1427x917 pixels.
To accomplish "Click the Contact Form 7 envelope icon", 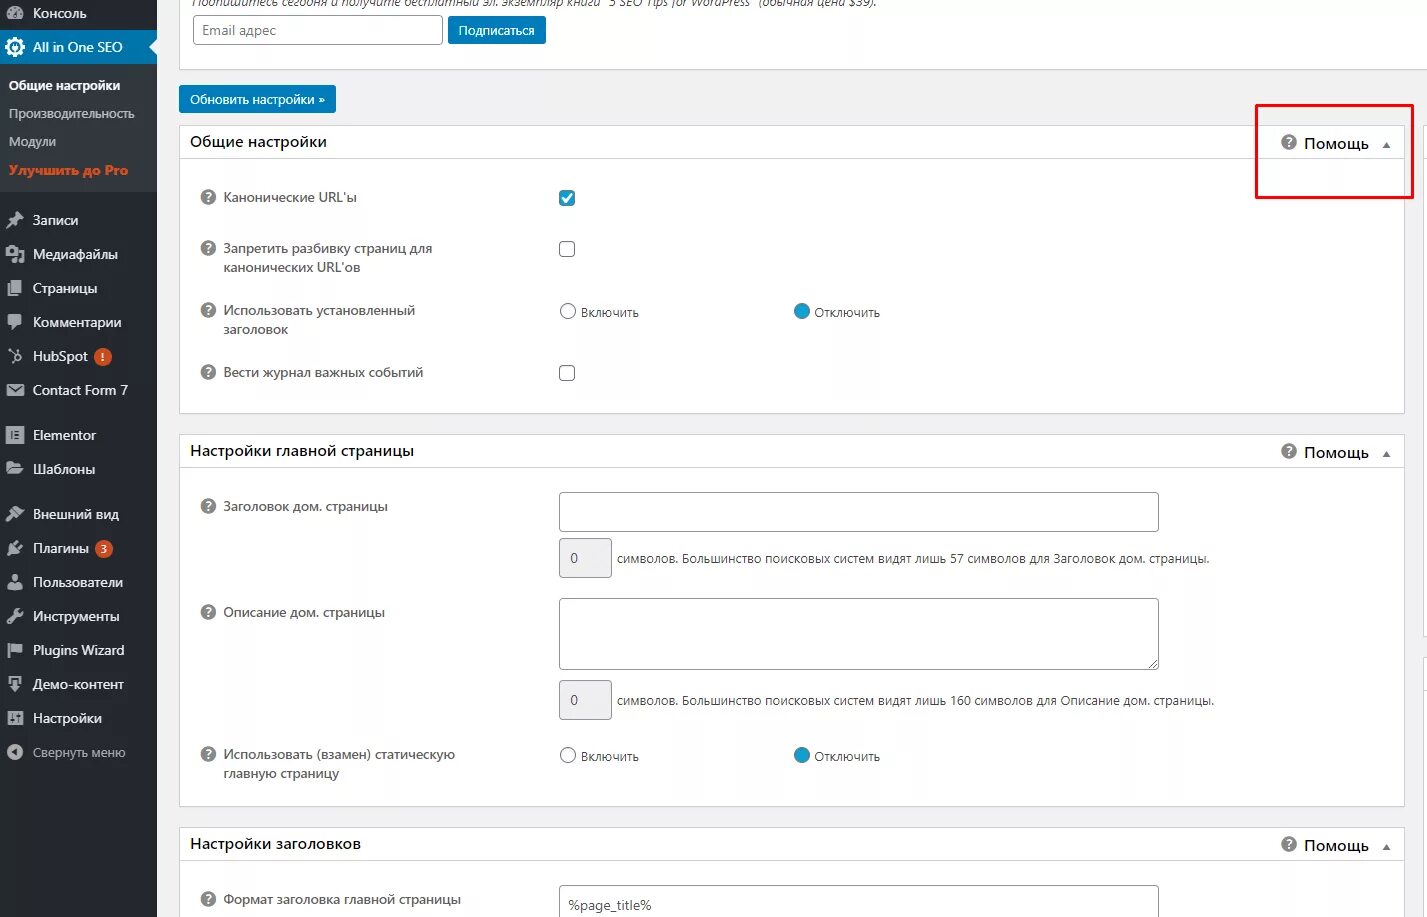I will click(x=15, y=391).
